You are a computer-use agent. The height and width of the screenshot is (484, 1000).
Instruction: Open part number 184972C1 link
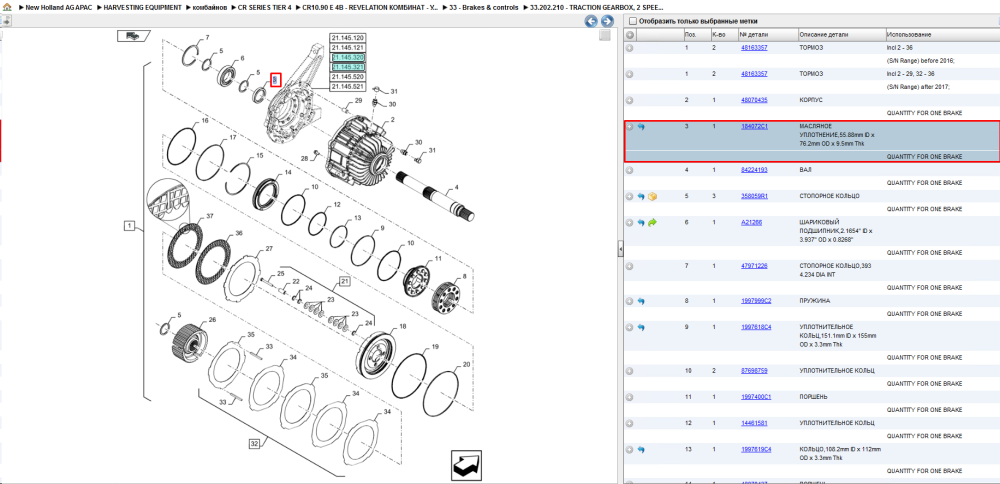point(754,126)
